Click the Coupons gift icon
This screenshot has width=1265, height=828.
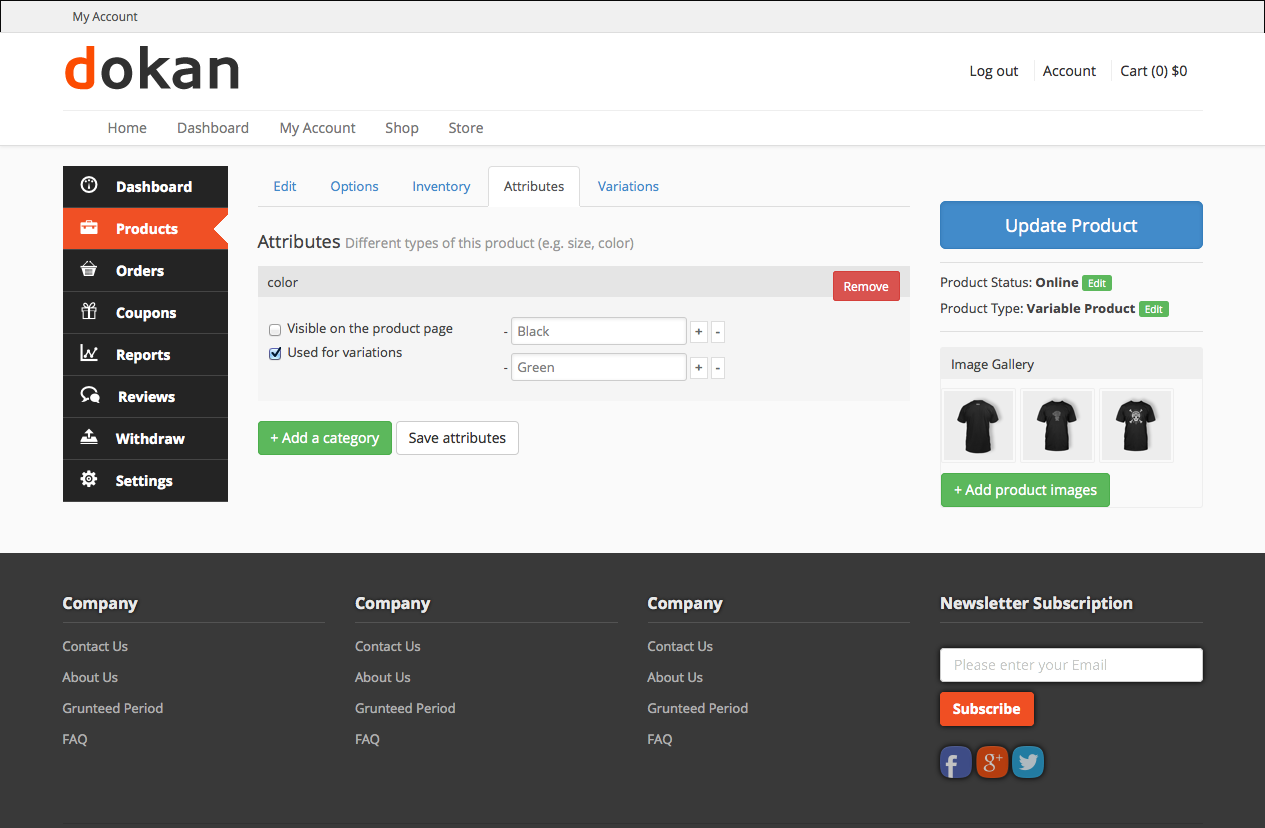point(89,312)
